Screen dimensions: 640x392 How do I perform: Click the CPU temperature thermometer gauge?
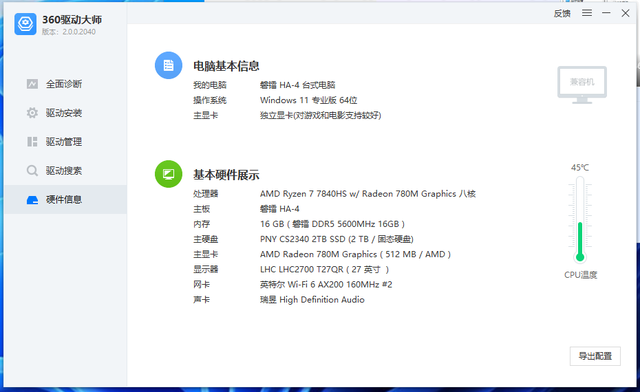tap(580, 220)
